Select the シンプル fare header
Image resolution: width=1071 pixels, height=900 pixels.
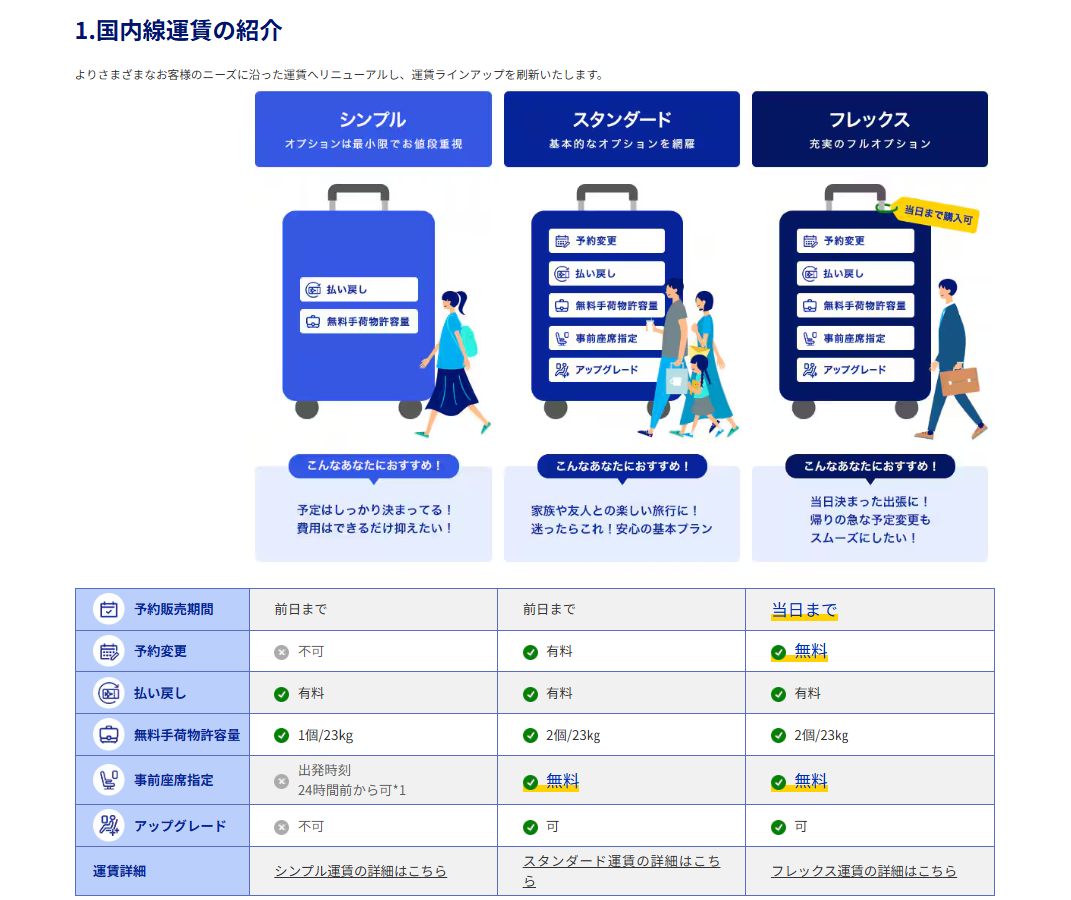click(373, 129)
